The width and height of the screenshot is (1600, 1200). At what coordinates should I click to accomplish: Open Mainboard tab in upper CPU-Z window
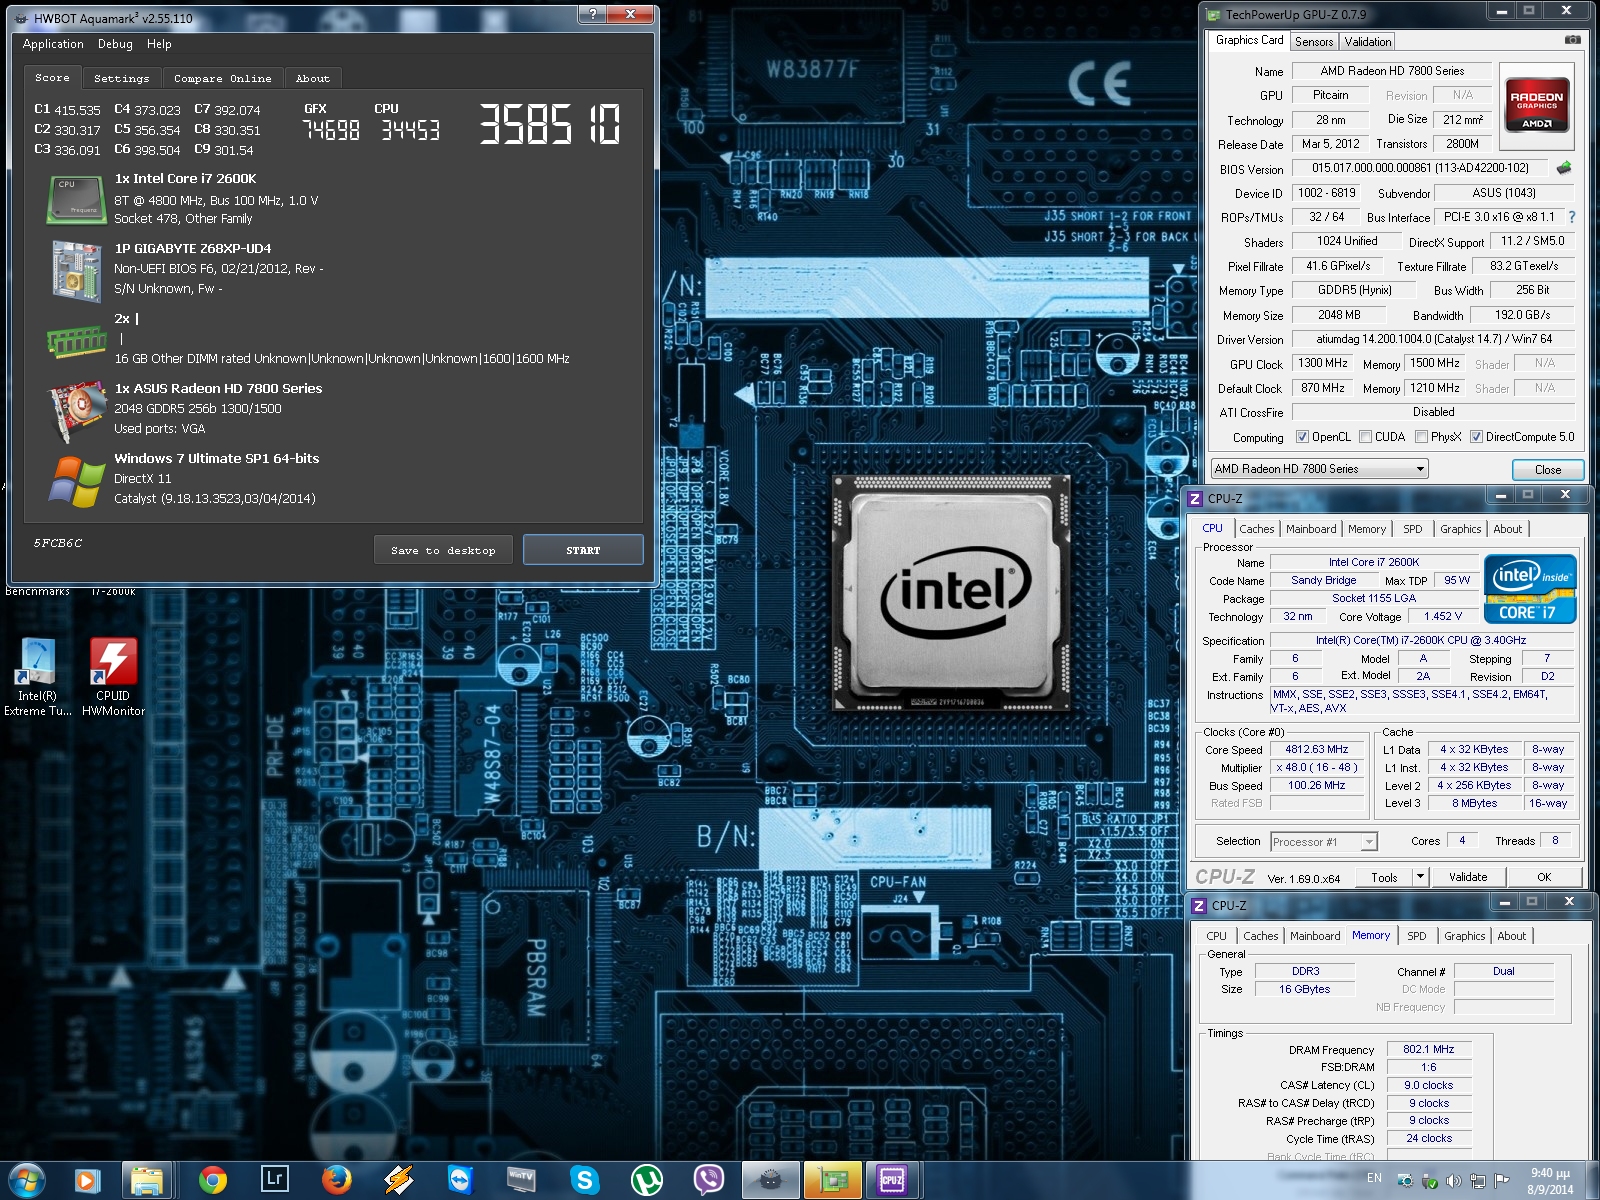click(1311, 529)
